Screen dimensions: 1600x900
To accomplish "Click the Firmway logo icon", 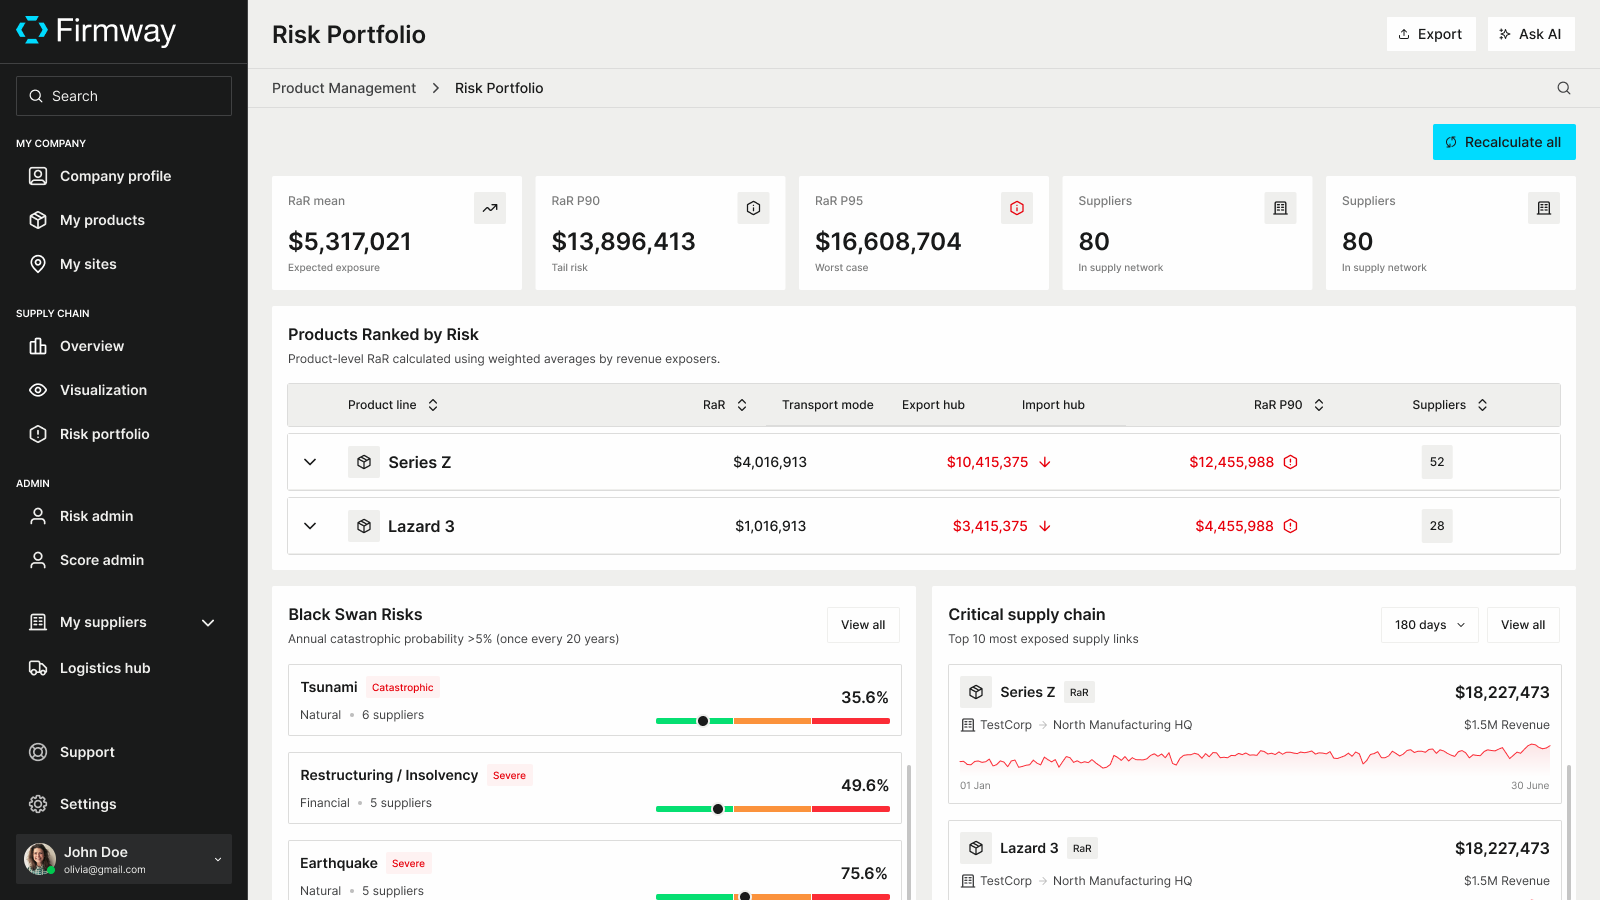I will tap(32, 31).
